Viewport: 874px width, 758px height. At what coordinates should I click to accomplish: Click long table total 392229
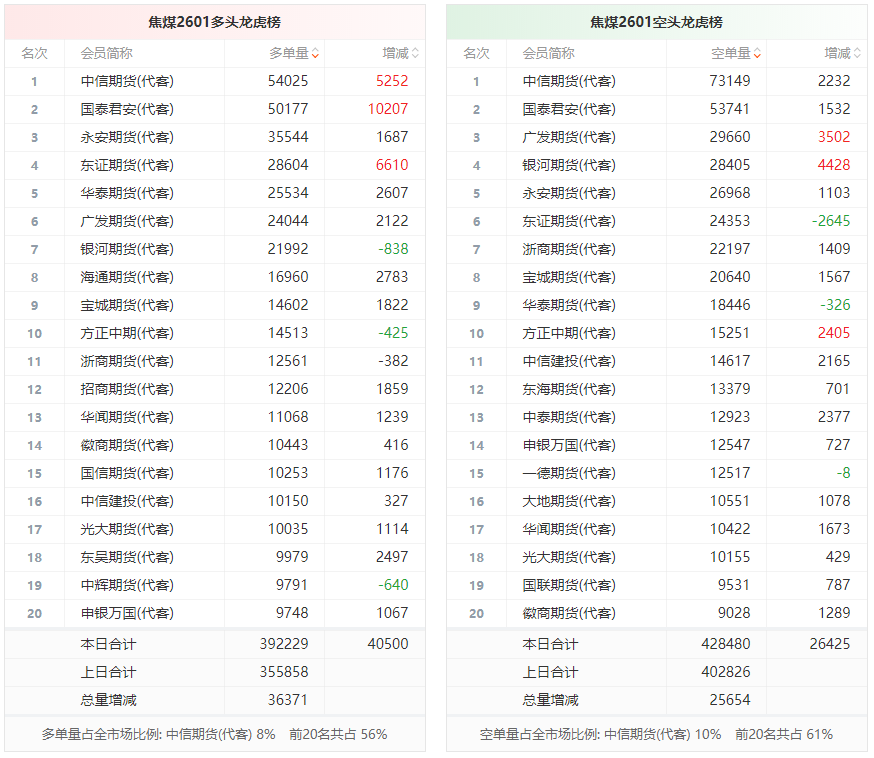pos(284,644)
